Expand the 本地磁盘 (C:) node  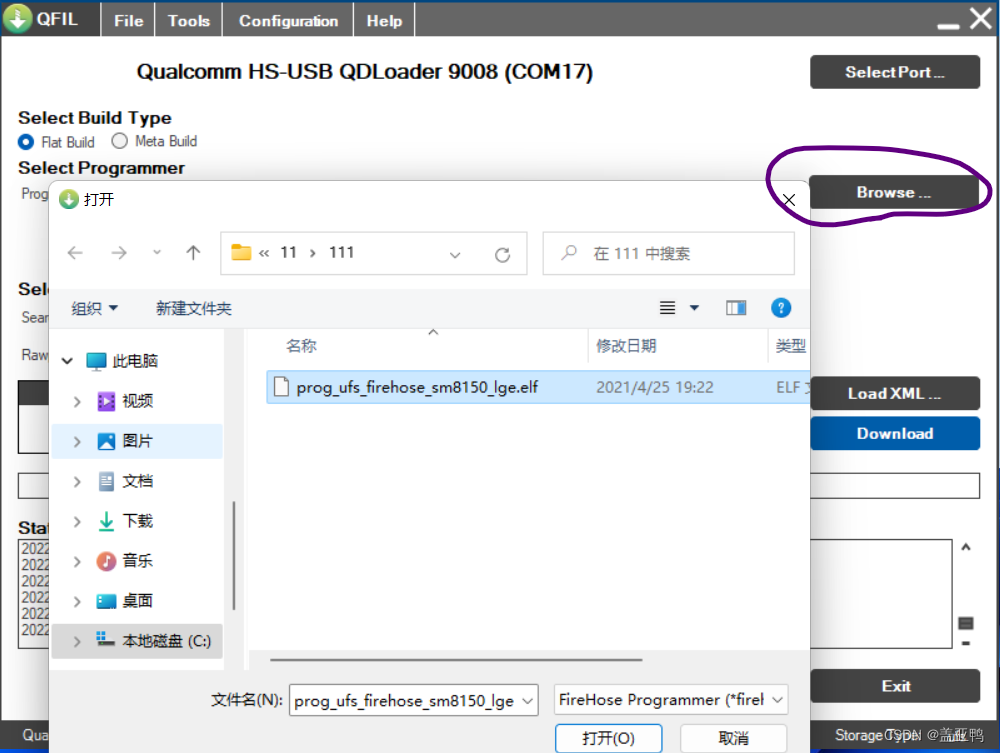[77, 641]
